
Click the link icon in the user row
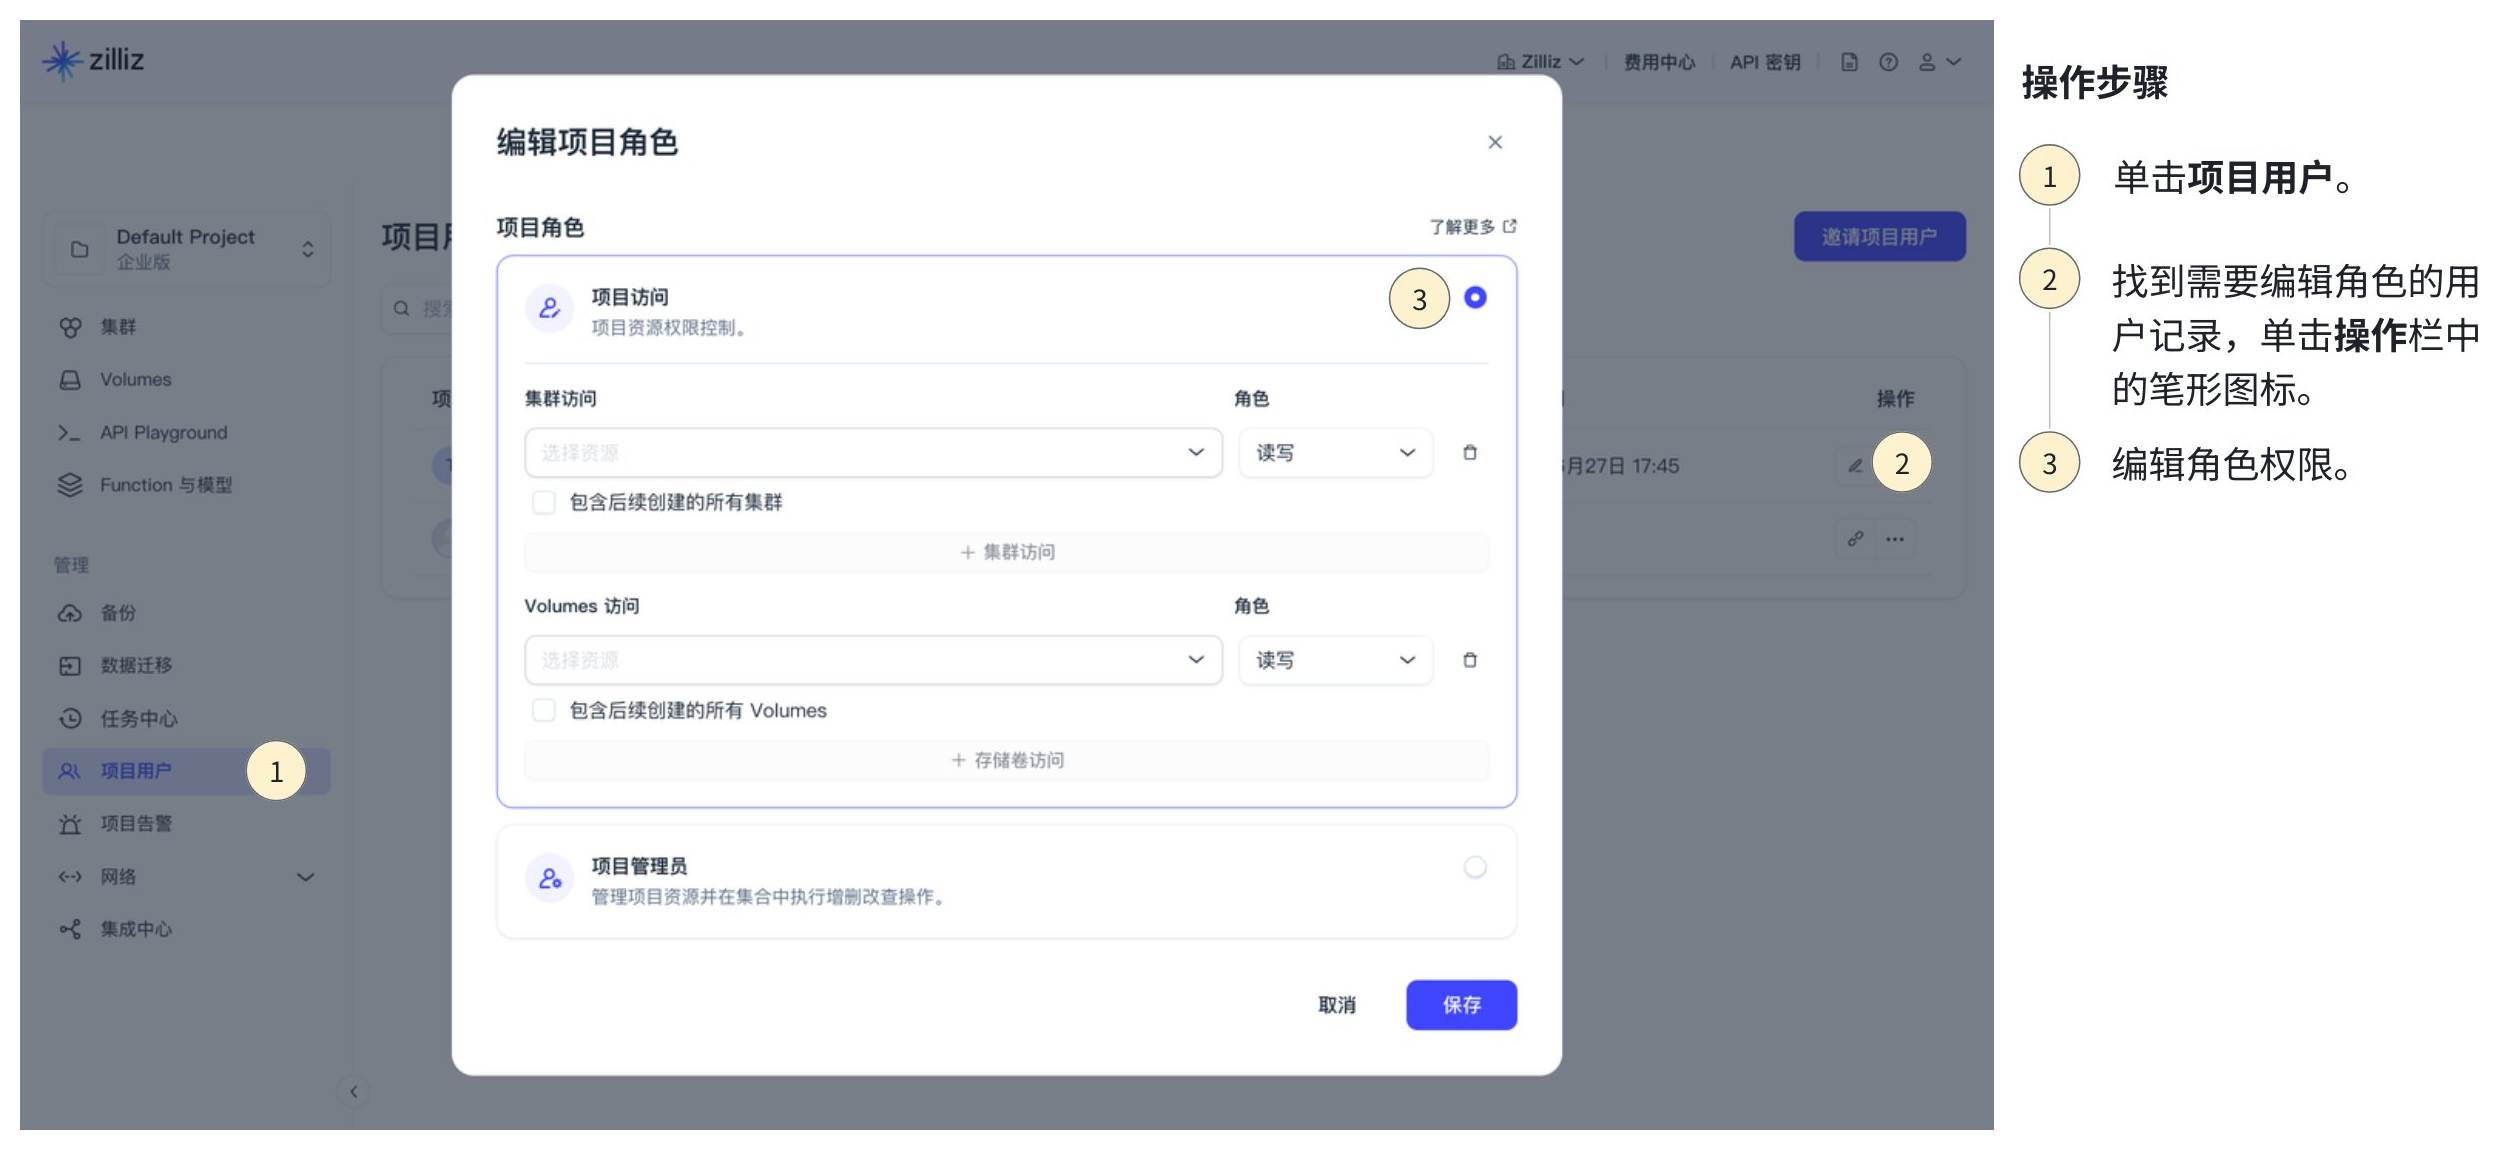pyautogui.click(x=1854, y=538)
